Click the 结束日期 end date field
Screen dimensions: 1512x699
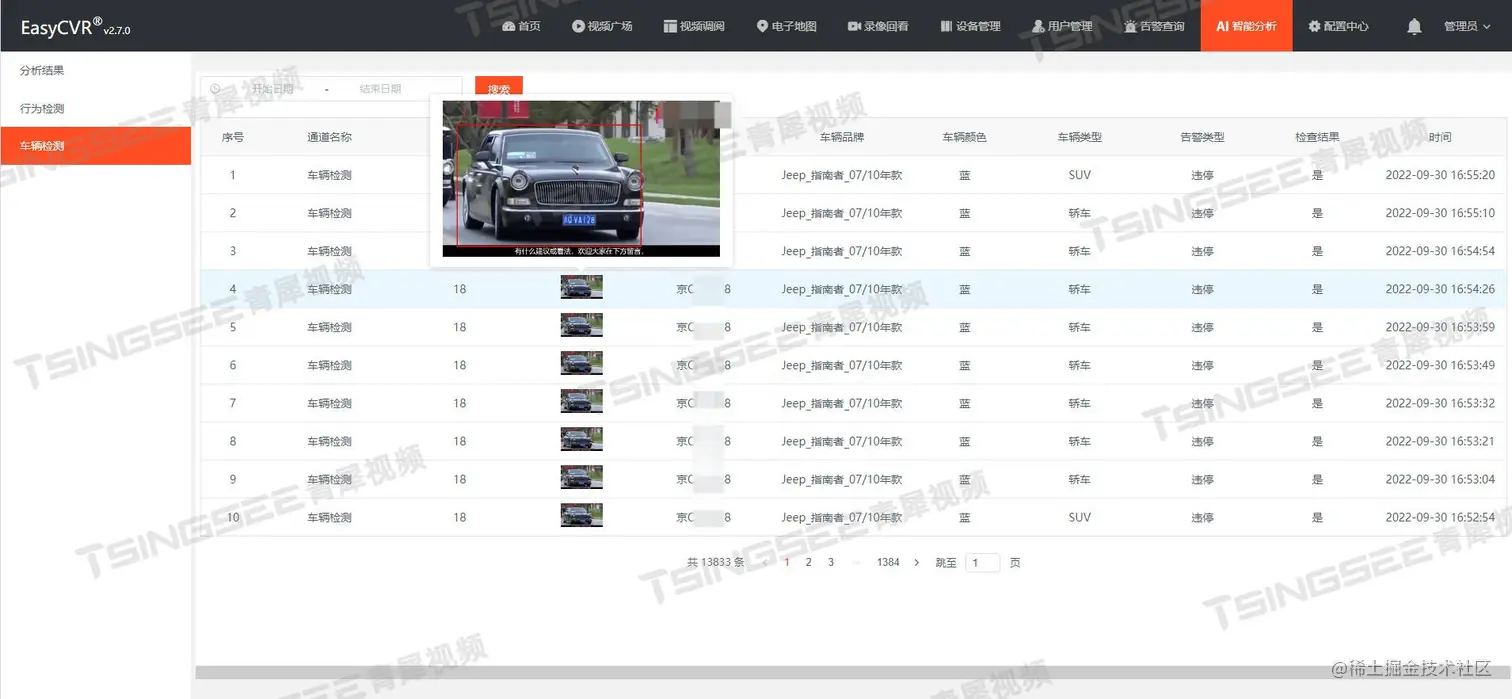pyautogui.click(x=380, y=89)
